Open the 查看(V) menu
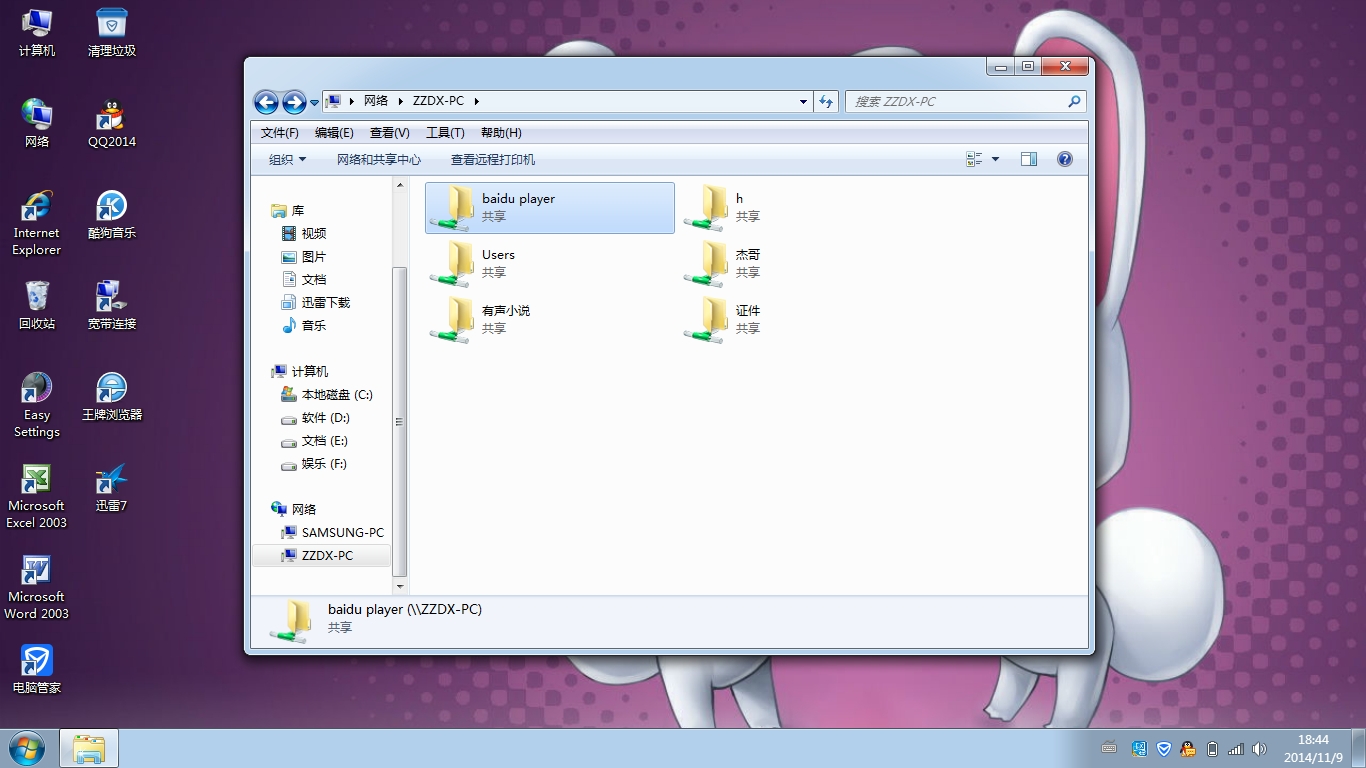Screen dimensions: 1366x768 (389, 132)
